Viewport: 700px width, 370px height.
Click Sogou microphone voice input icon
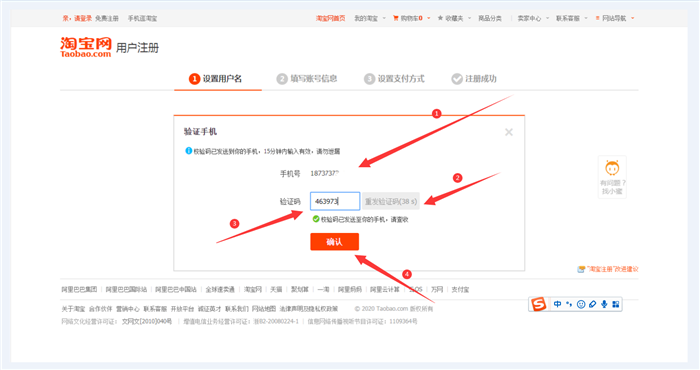(x=604, y=304)
